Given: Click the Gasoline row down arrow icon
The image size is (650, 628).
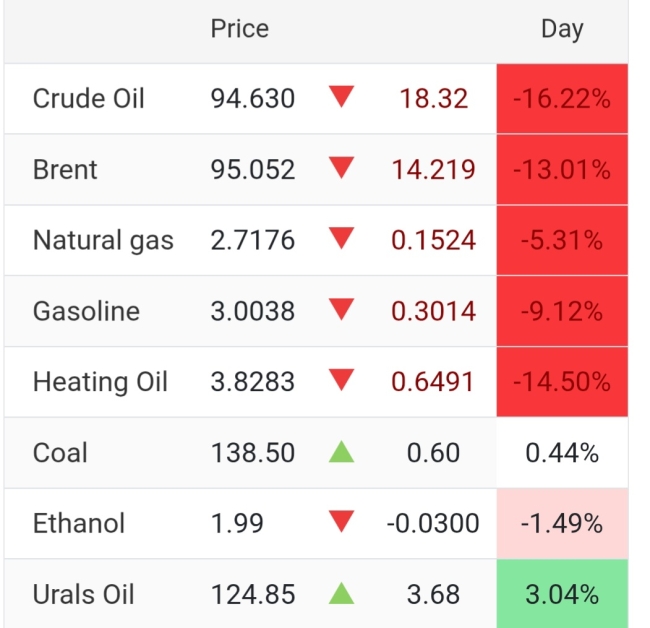Looking at the screenshot, I should 342,310.
